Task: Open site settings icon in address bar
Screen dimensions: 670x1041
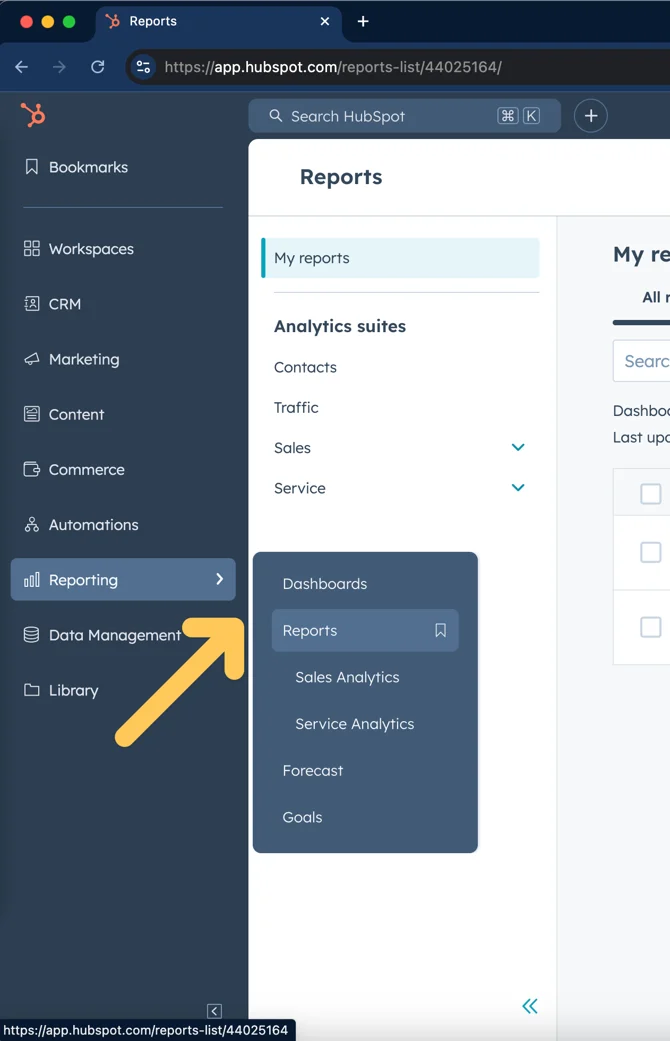Action: 143,67
